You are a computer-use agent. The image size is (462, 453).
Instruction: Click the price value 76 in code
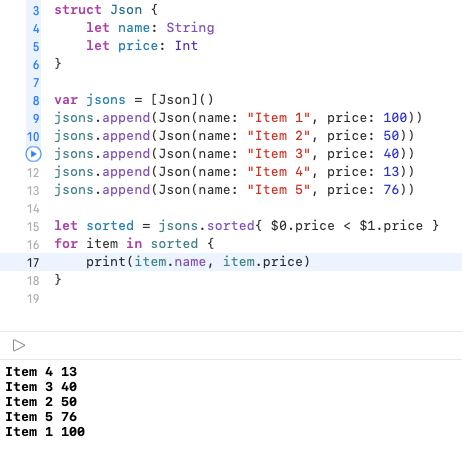tap(391, 190)
